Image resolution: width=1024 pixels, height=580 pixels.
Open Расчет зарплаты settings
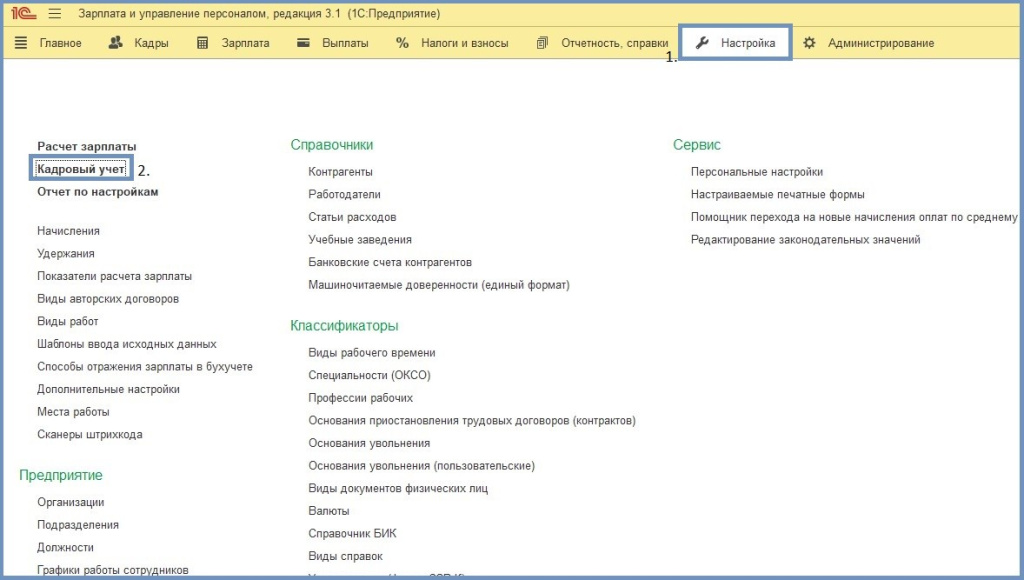87,146
